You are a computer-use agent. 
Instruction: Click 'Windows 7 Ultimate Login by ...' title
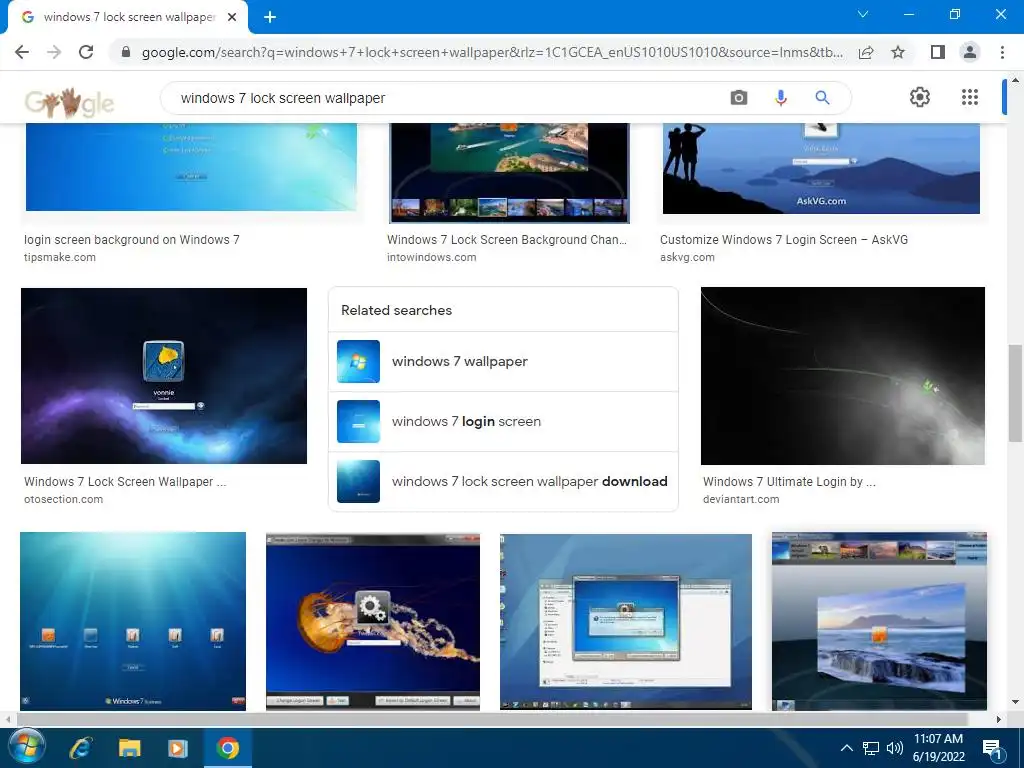790,481
